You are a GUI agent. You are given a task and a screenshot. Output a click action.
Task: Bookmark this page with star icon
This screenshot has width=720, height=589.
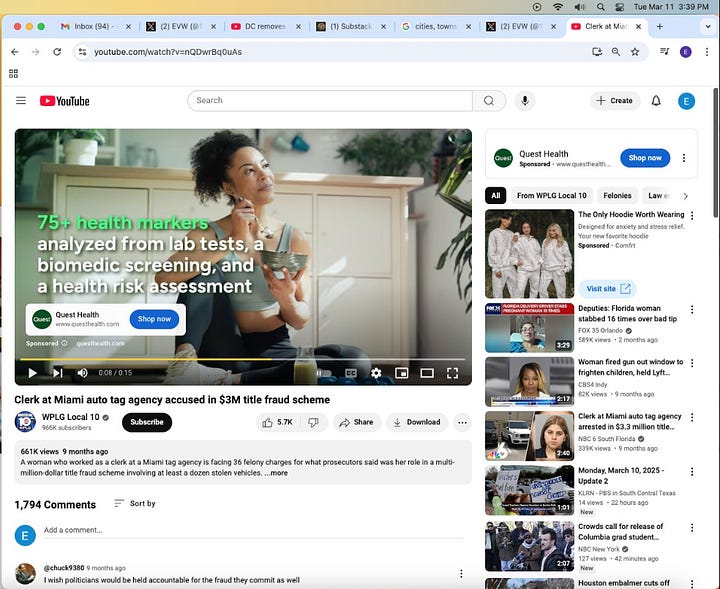tap(635, 52)
